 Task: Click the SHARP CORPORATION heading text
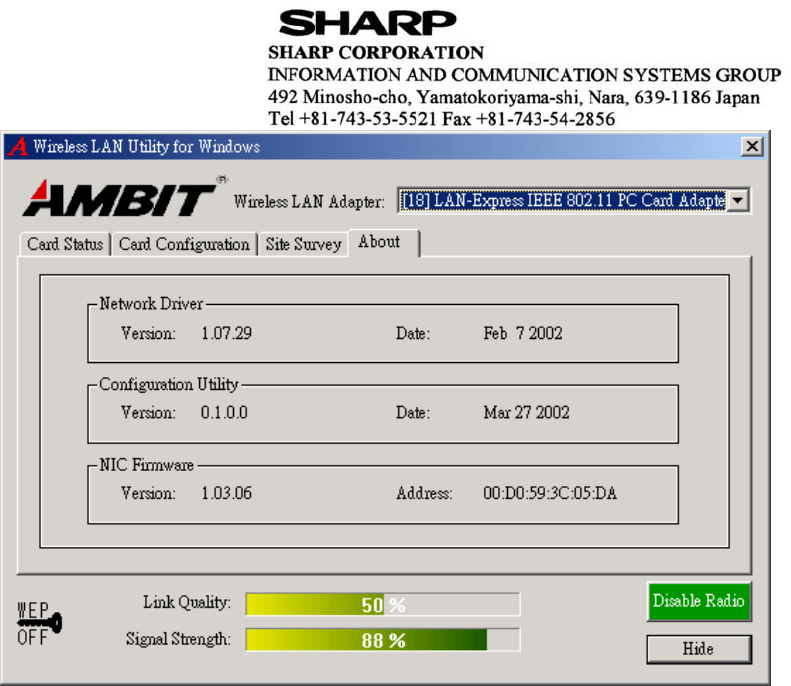click(x=376, y=52)
